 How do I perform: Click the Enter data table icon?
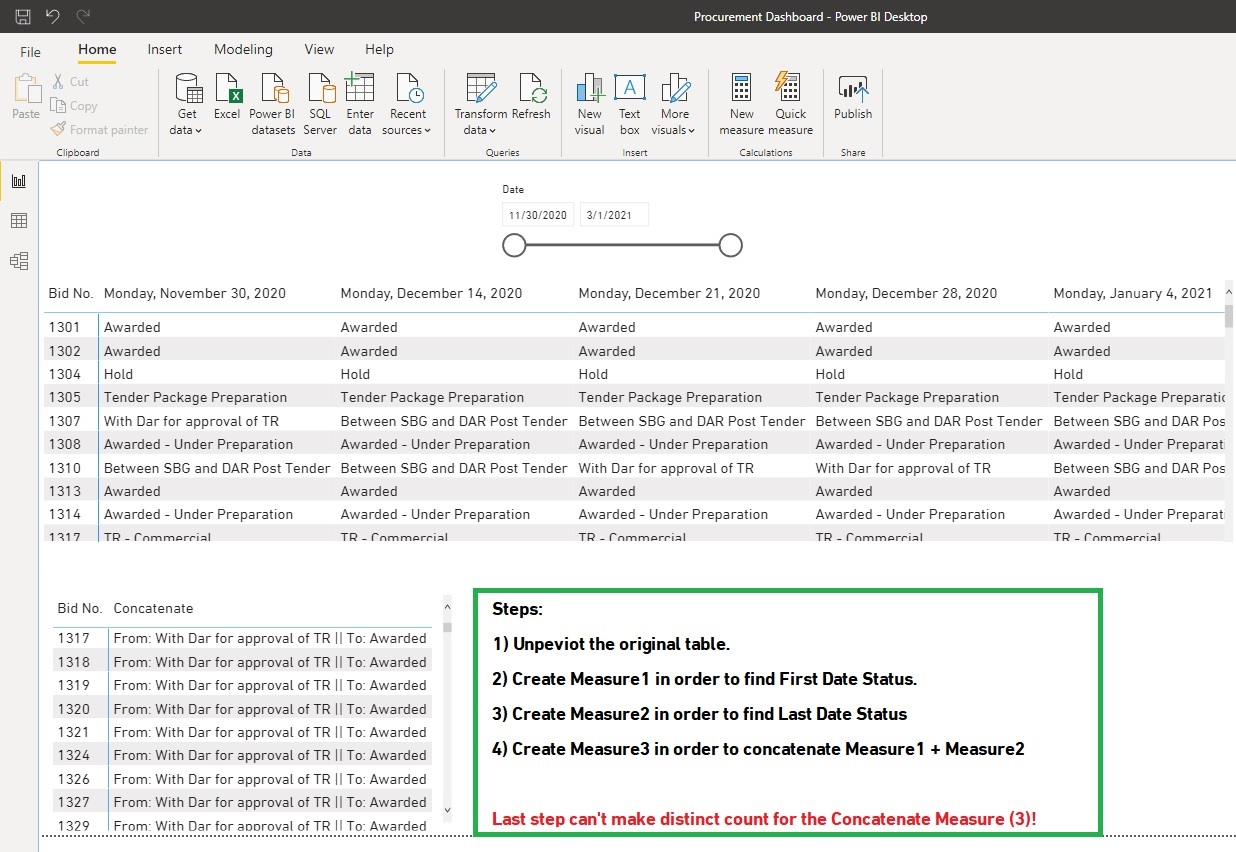pos(359,88)
